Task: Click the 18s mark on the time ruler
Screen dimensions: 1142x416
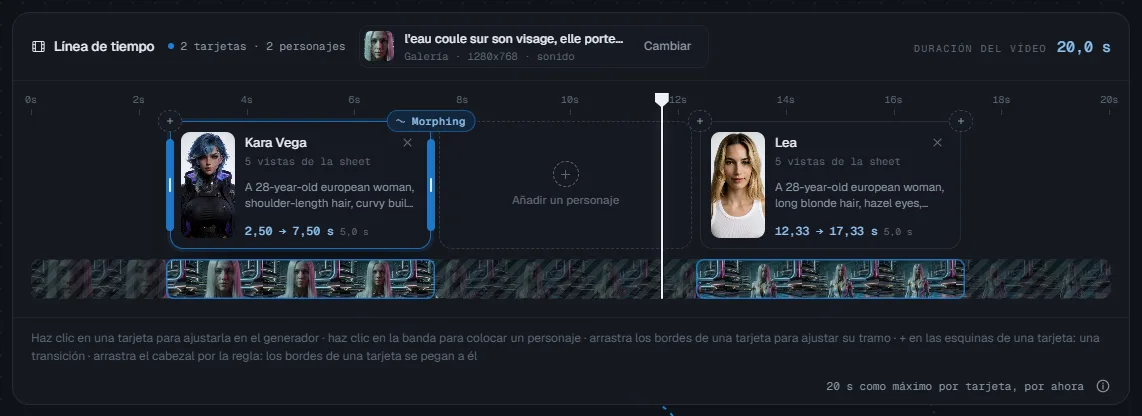Action: click(1001, 100)
